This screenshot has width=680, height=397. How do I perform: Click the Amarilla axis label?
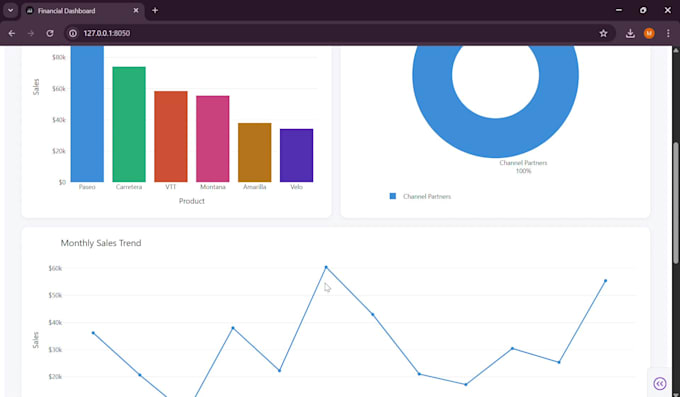click(x=255, y=187)
